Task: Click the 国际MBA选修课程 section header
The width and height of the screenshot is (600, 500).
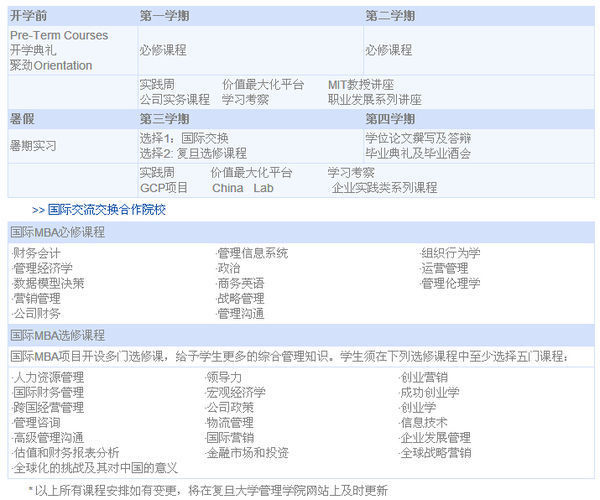Action: coord(58,335)
